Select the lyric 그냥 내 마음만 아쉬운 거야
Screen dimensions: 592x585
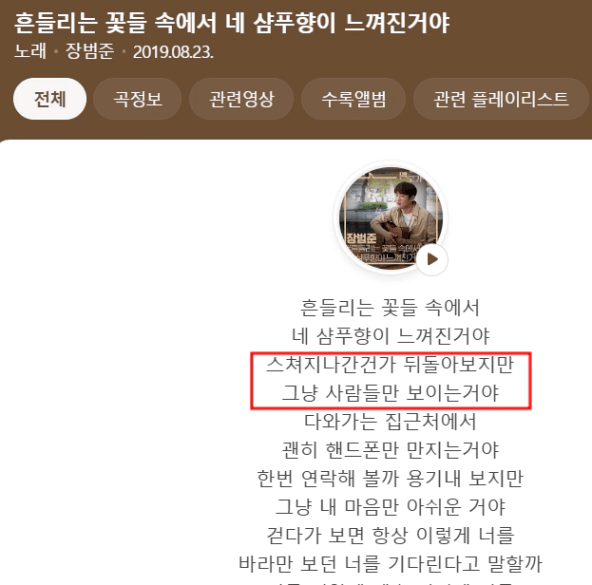[x=390, y=506]
